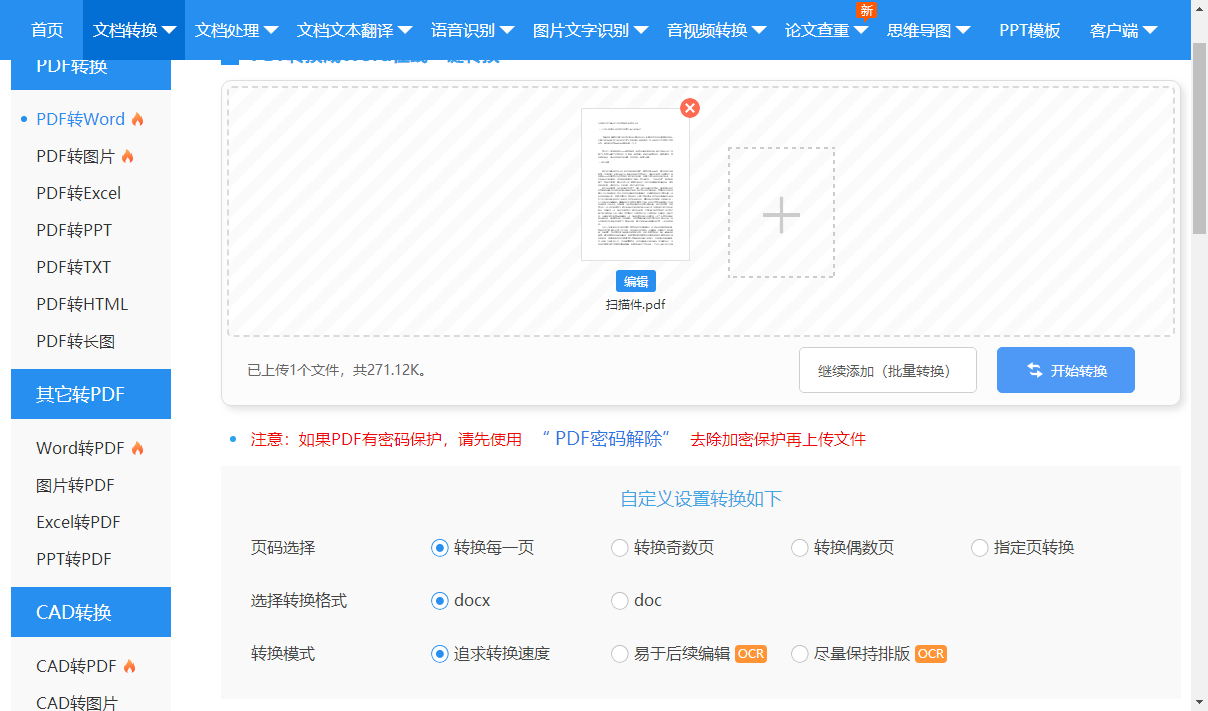Open CAD转图片 in sidebar
The image size is (1208, 711).
(77, 702)
